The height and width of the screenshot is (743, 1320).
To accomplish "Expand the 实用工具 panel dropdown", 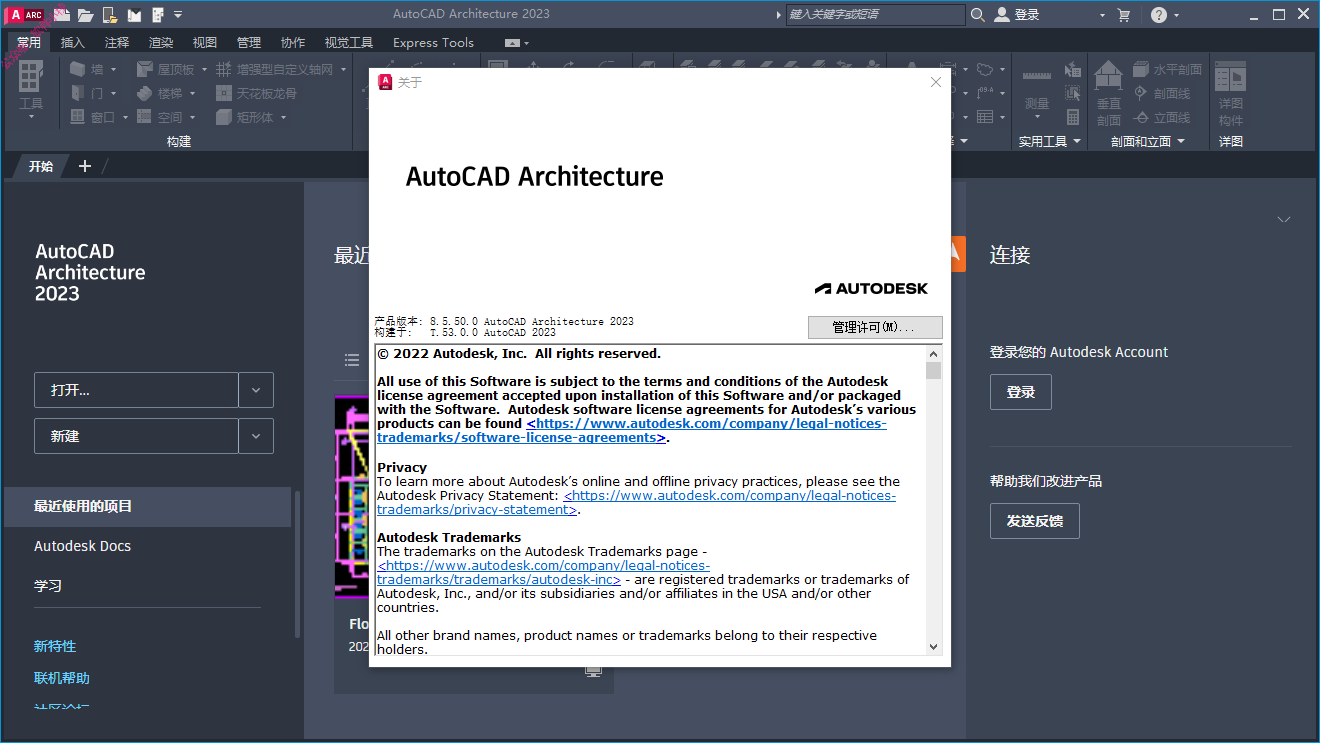I will click(x=1077, y=141).
